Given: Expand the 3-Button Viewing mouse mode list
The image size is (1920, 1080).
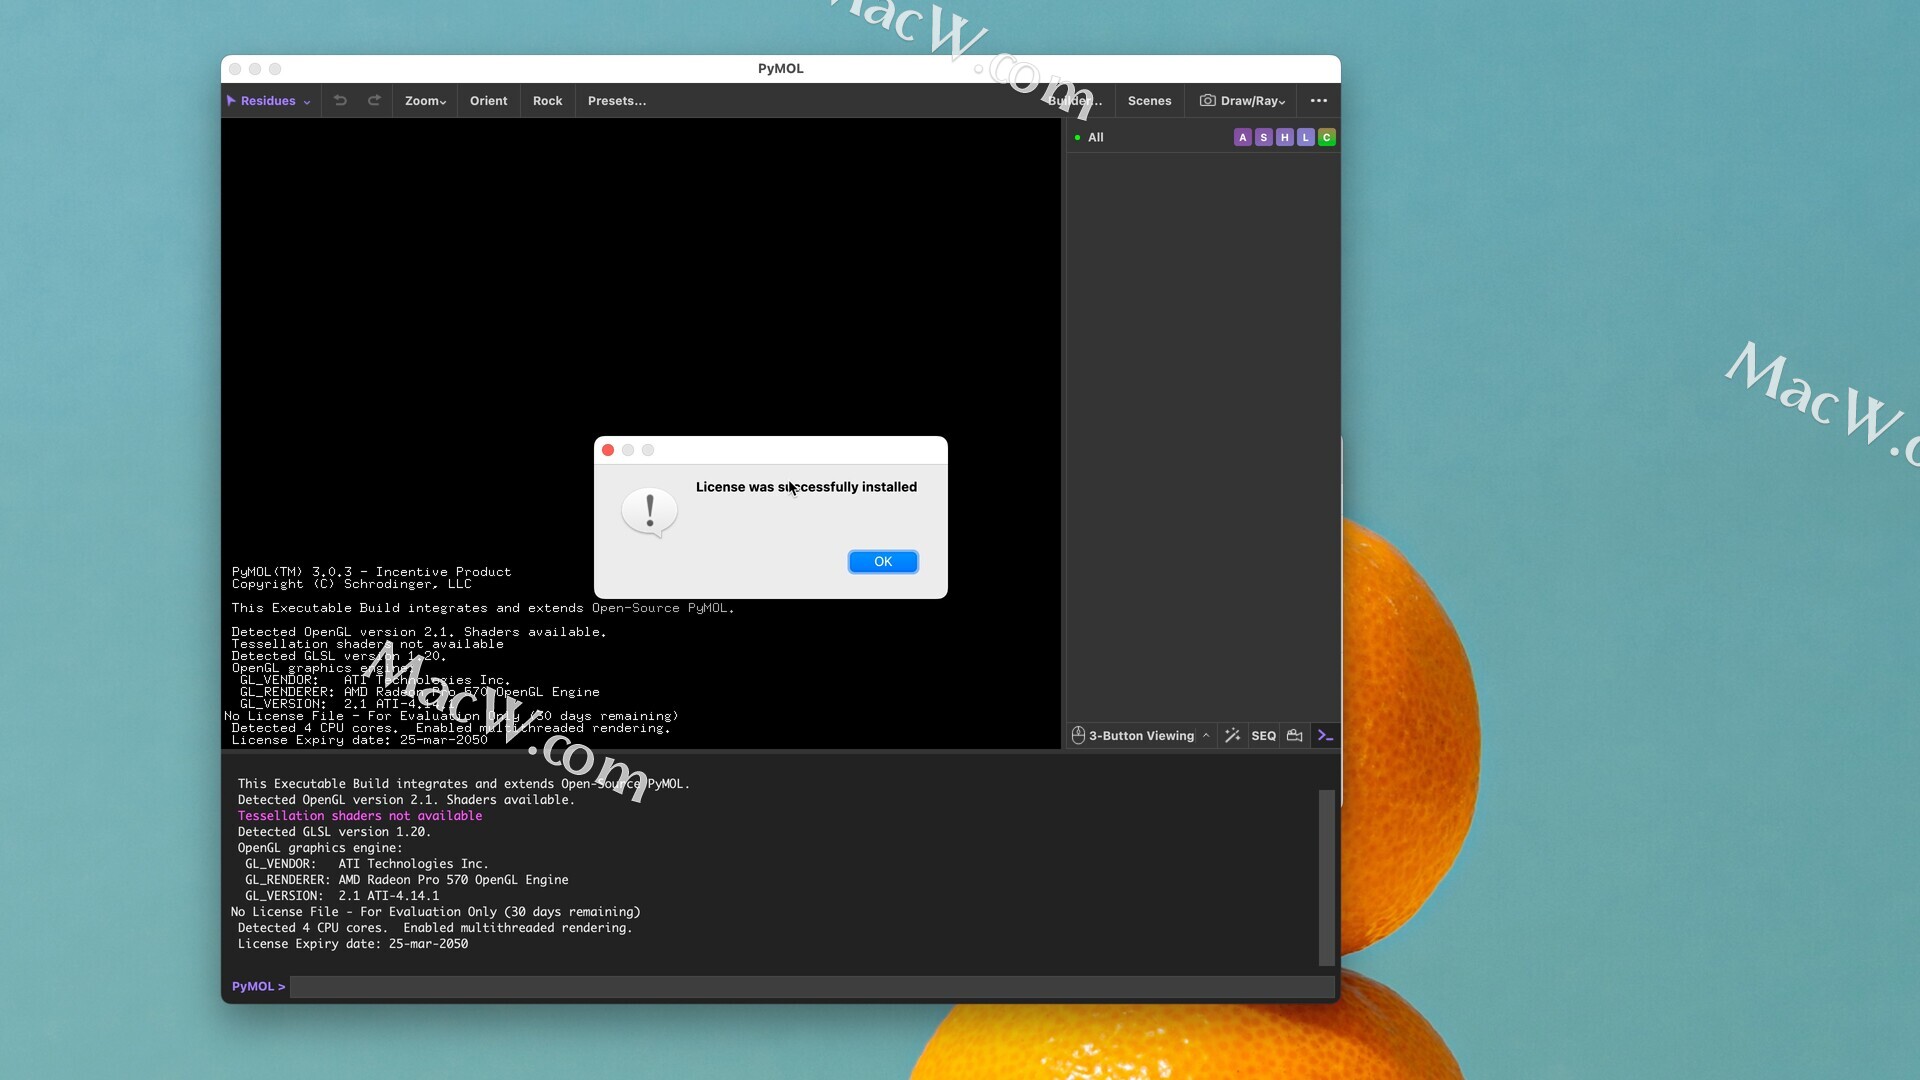Looking at the screenshot, I should tap(1206, 736).
